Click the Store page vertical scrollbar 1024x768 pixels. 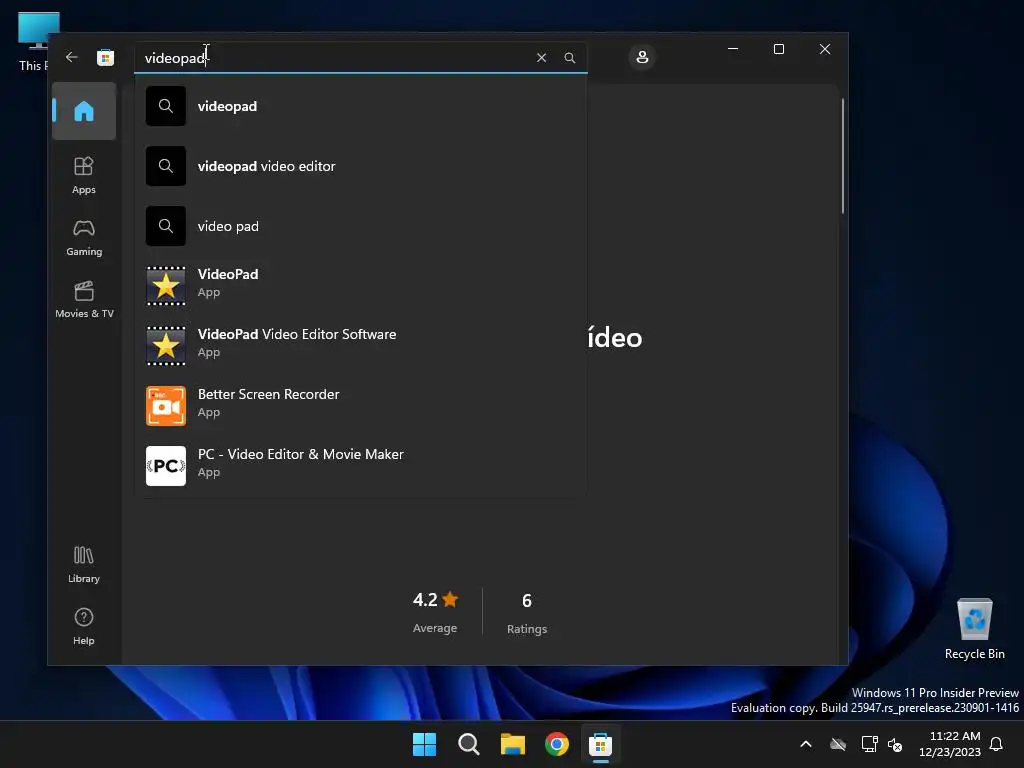click(843, 155)
